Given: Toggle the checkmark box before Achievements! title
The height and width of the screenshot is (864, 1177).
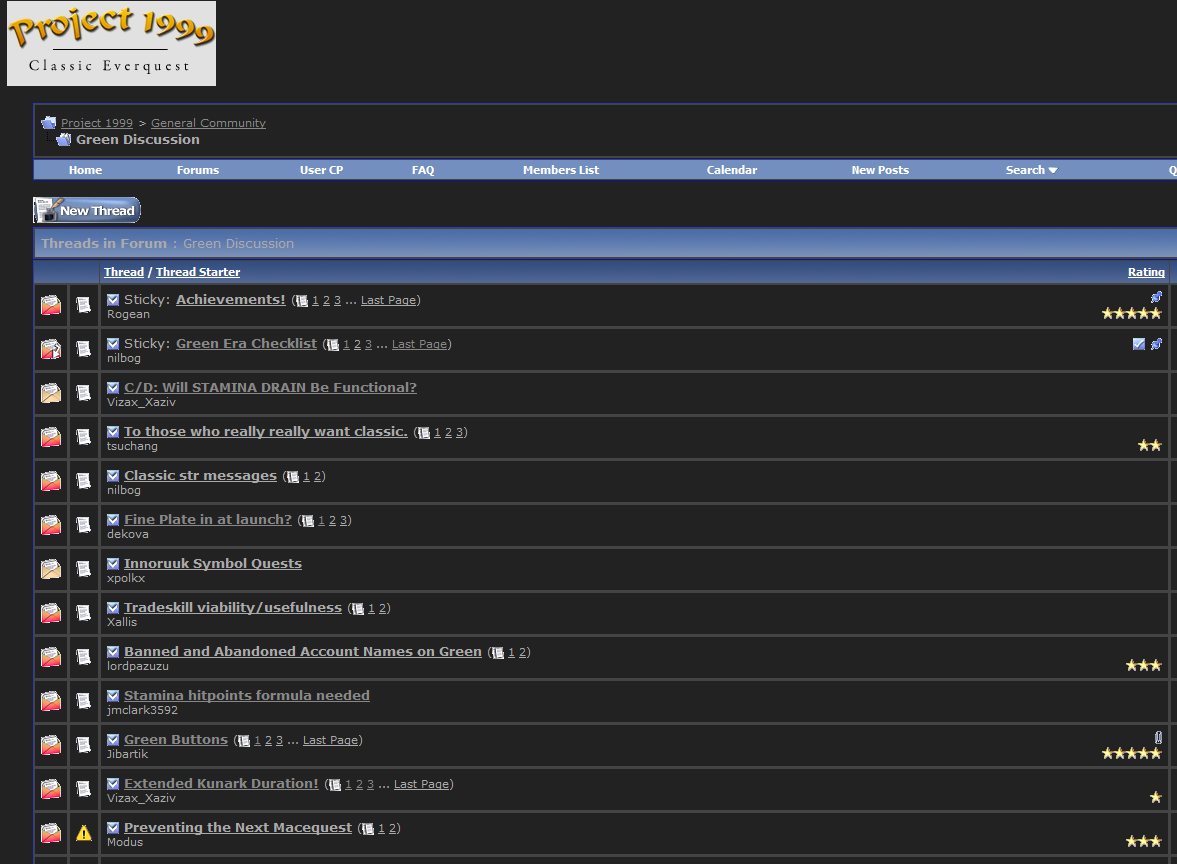Looking at the screenshot, I should click(113, 300).
